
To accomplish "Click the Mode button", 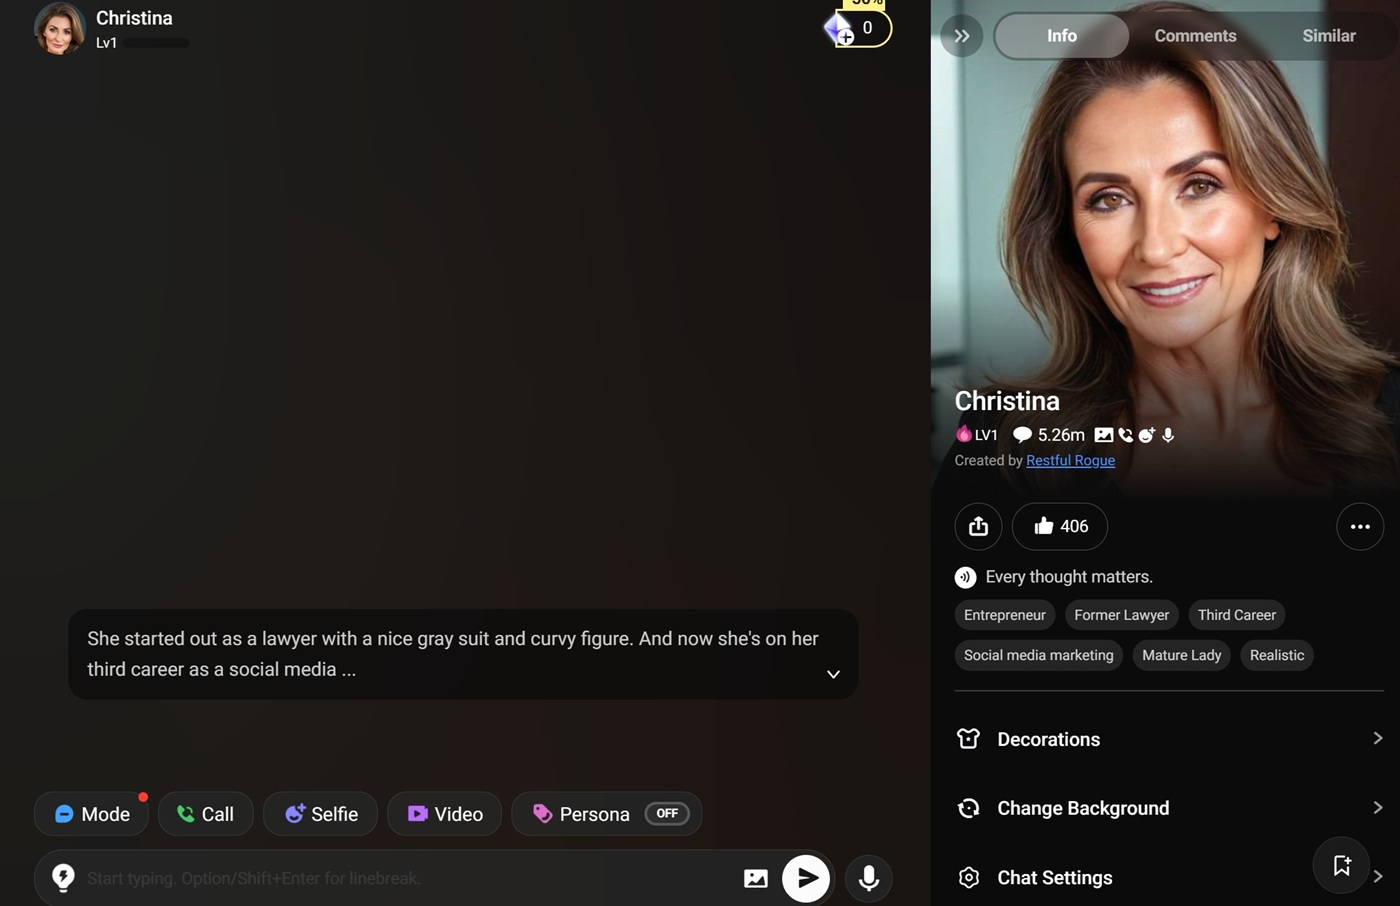I will click(92, 814).
